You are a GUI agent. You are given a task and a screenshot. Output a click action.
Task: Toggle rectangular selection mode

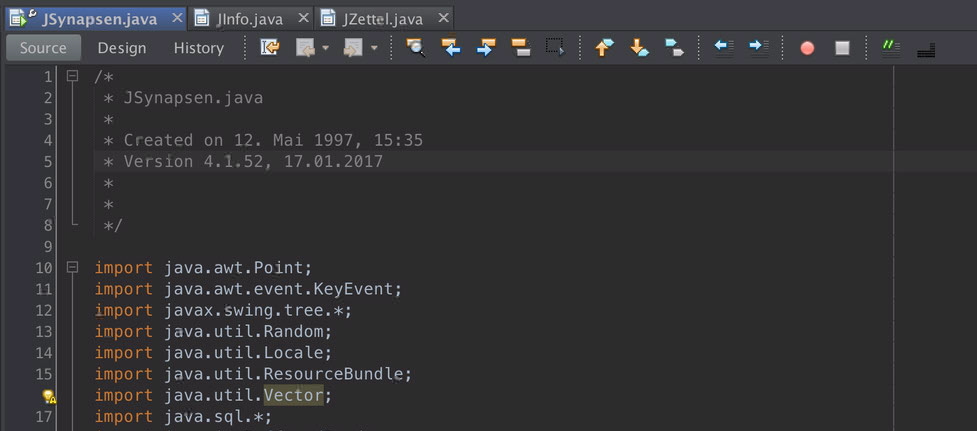coord(555,48)
